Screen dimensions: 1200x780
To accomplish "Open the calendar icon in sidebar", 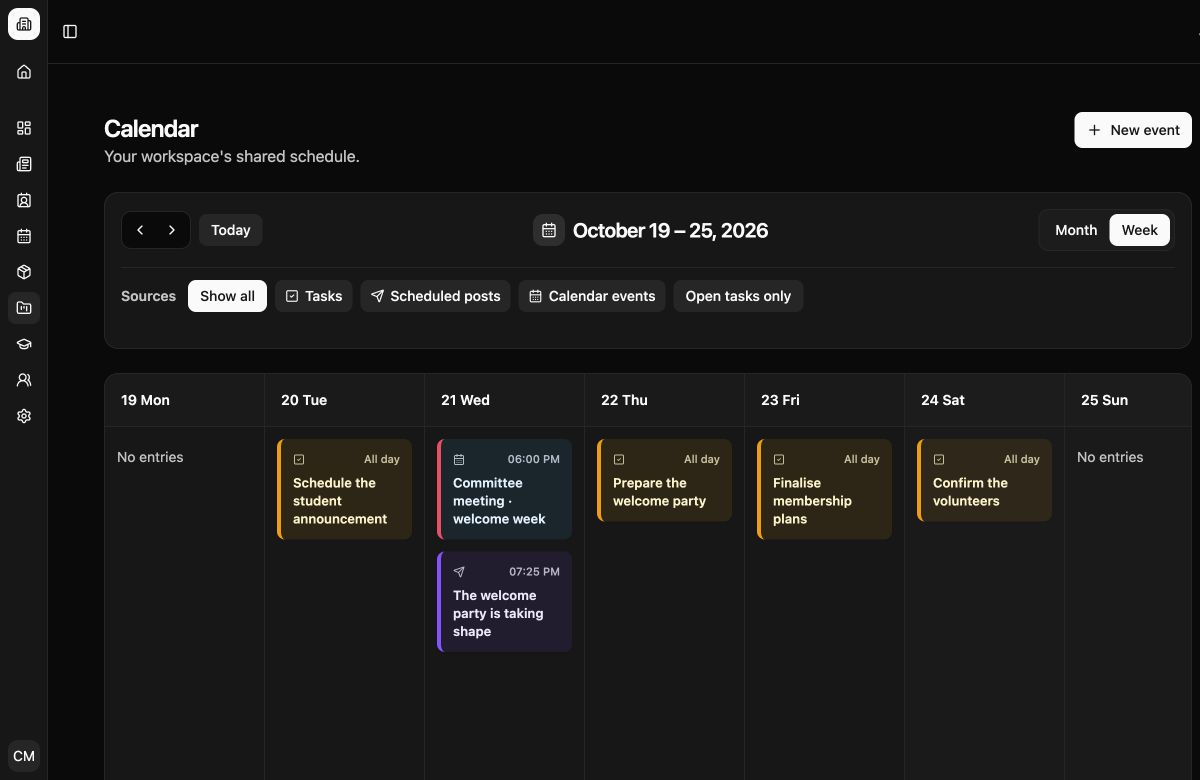I will point(24,236).
